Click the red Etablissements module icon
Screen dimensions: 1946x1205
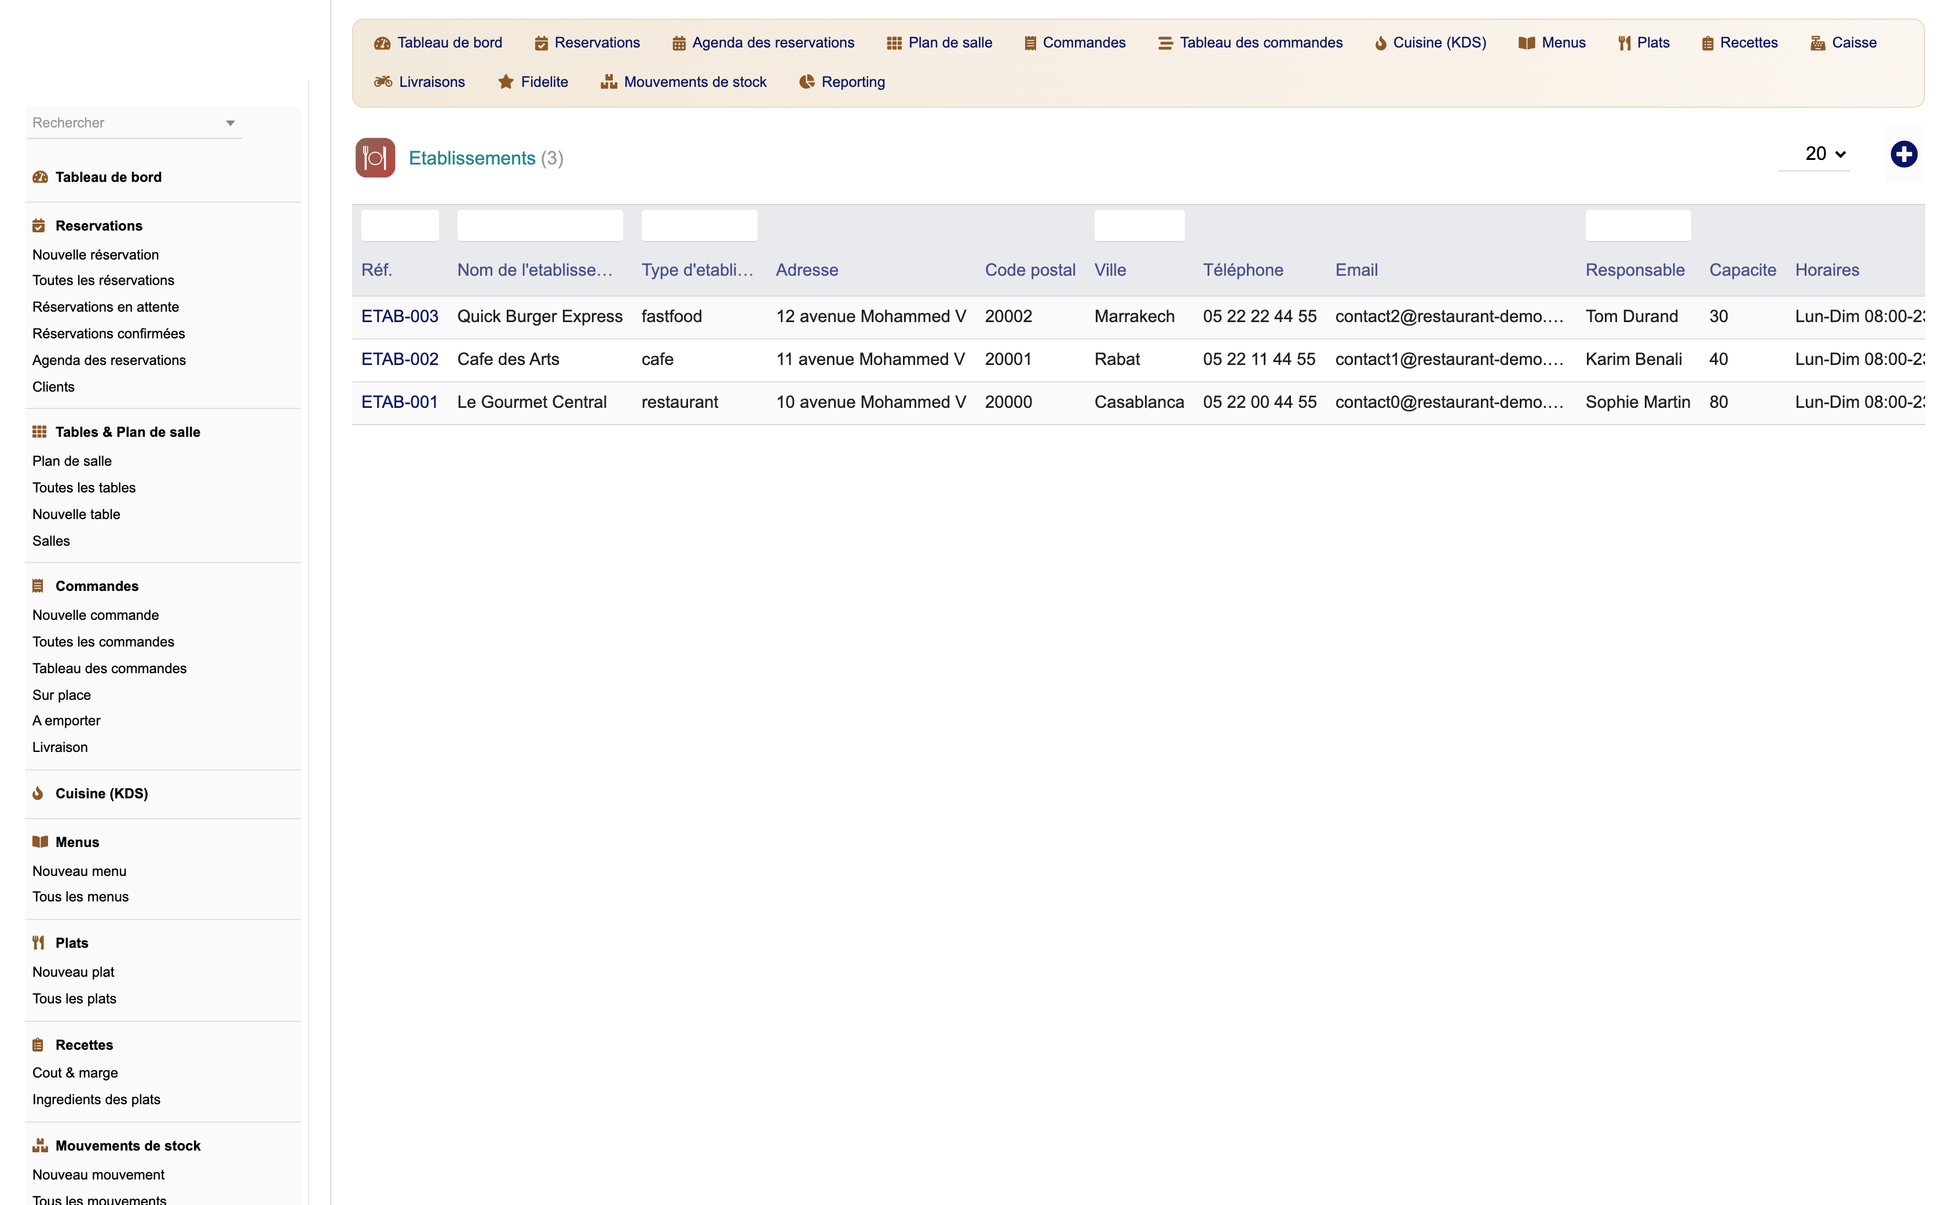click(x=375, y=158)
